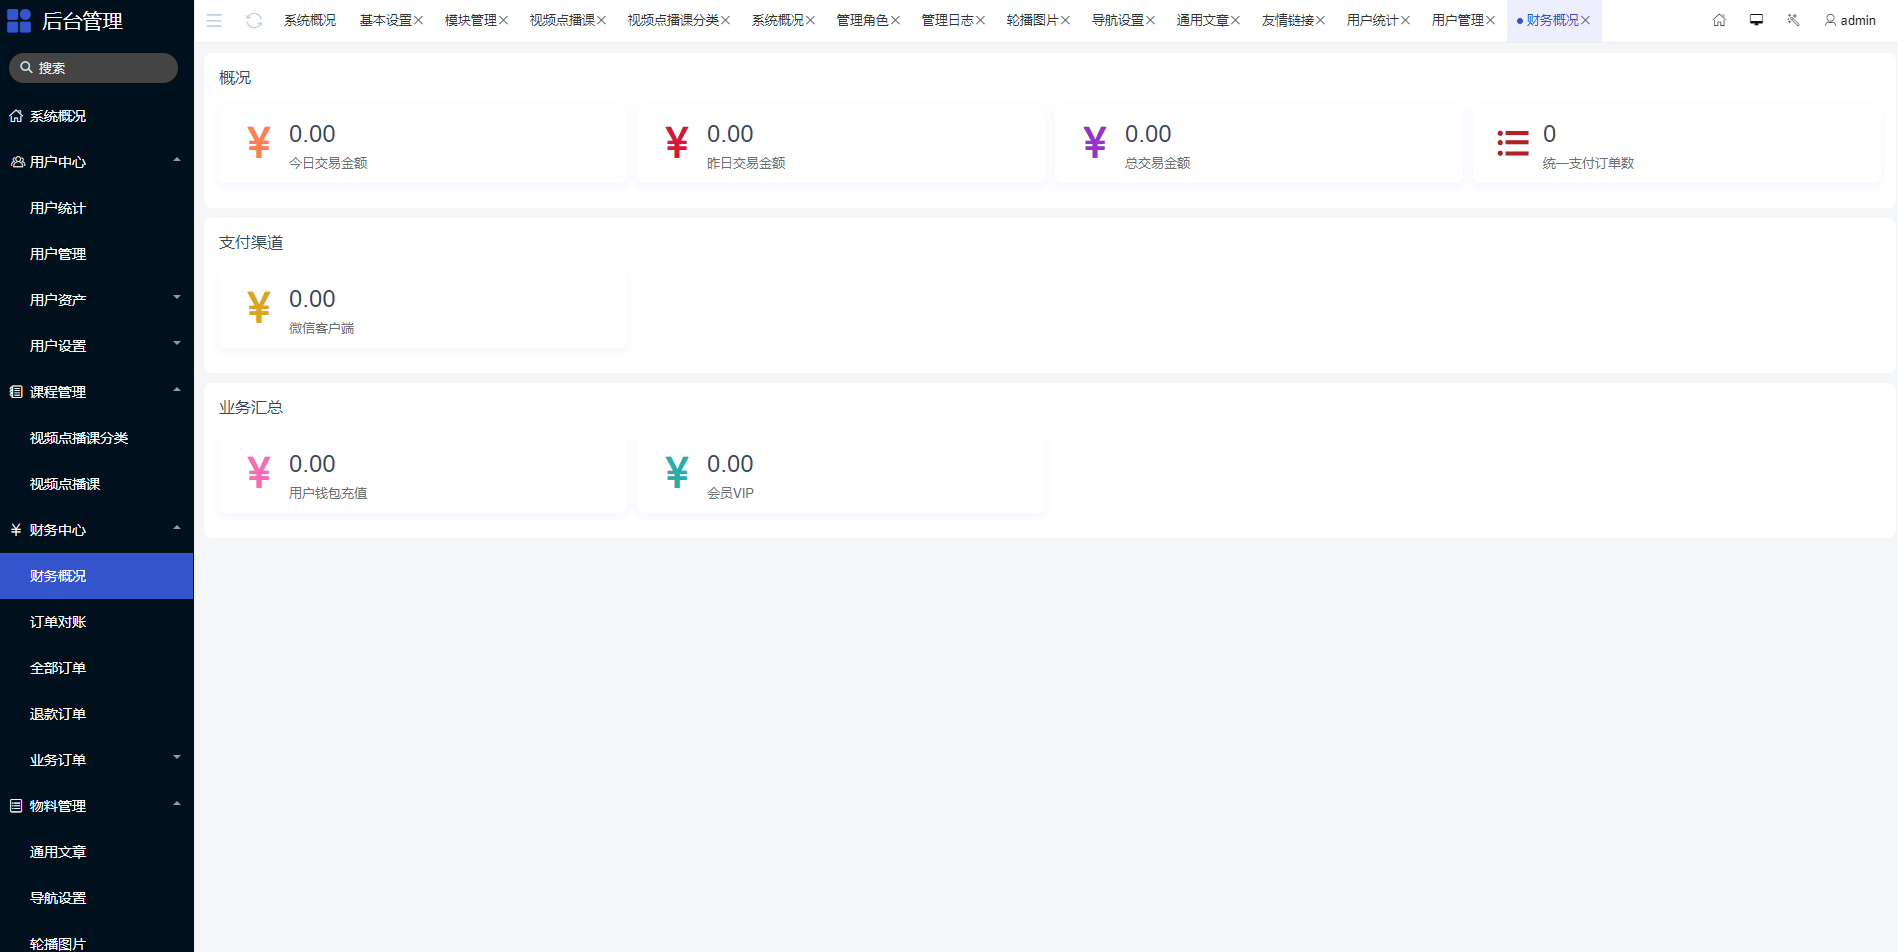Switch to the 基本设置 tab
Screen dimensions: 1898x952
click(x=385, y=20)
